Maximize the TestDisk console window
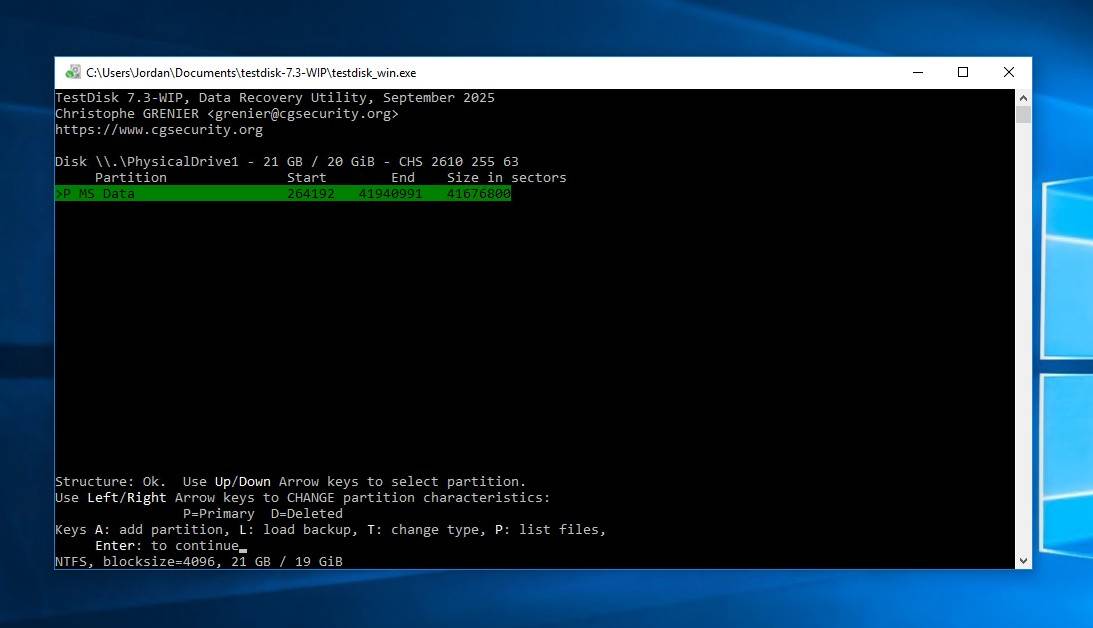 point(963,72)
